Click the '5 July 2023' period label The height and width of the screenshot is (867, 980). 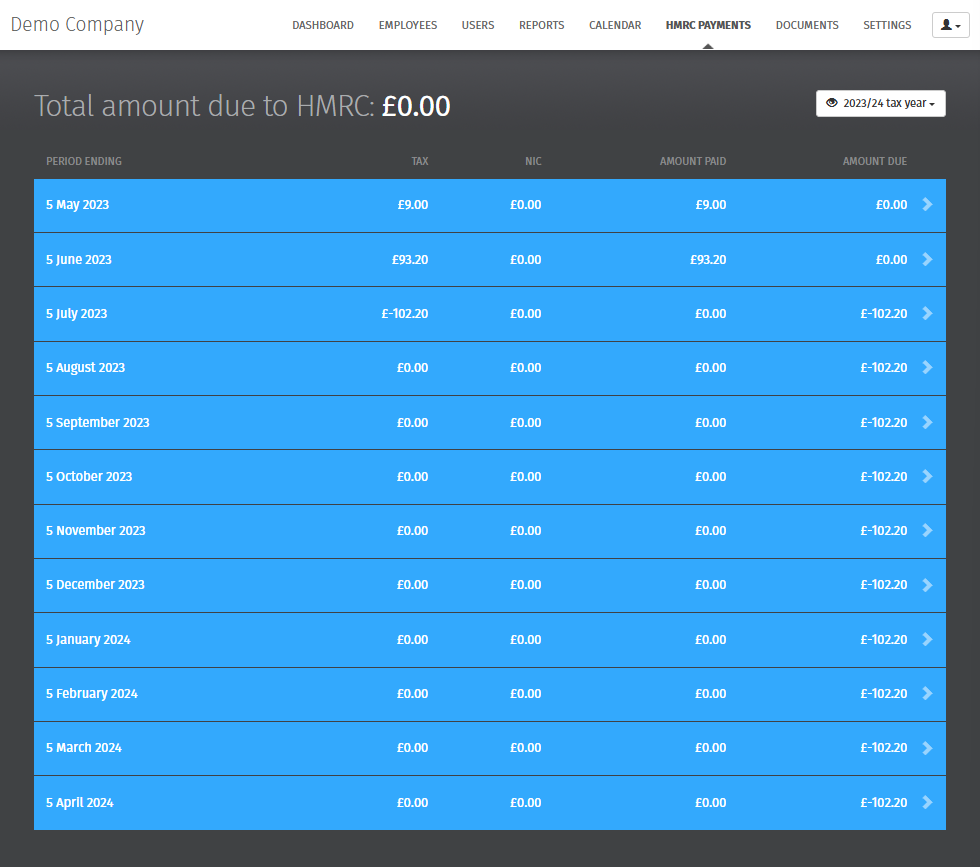point(76,314)
